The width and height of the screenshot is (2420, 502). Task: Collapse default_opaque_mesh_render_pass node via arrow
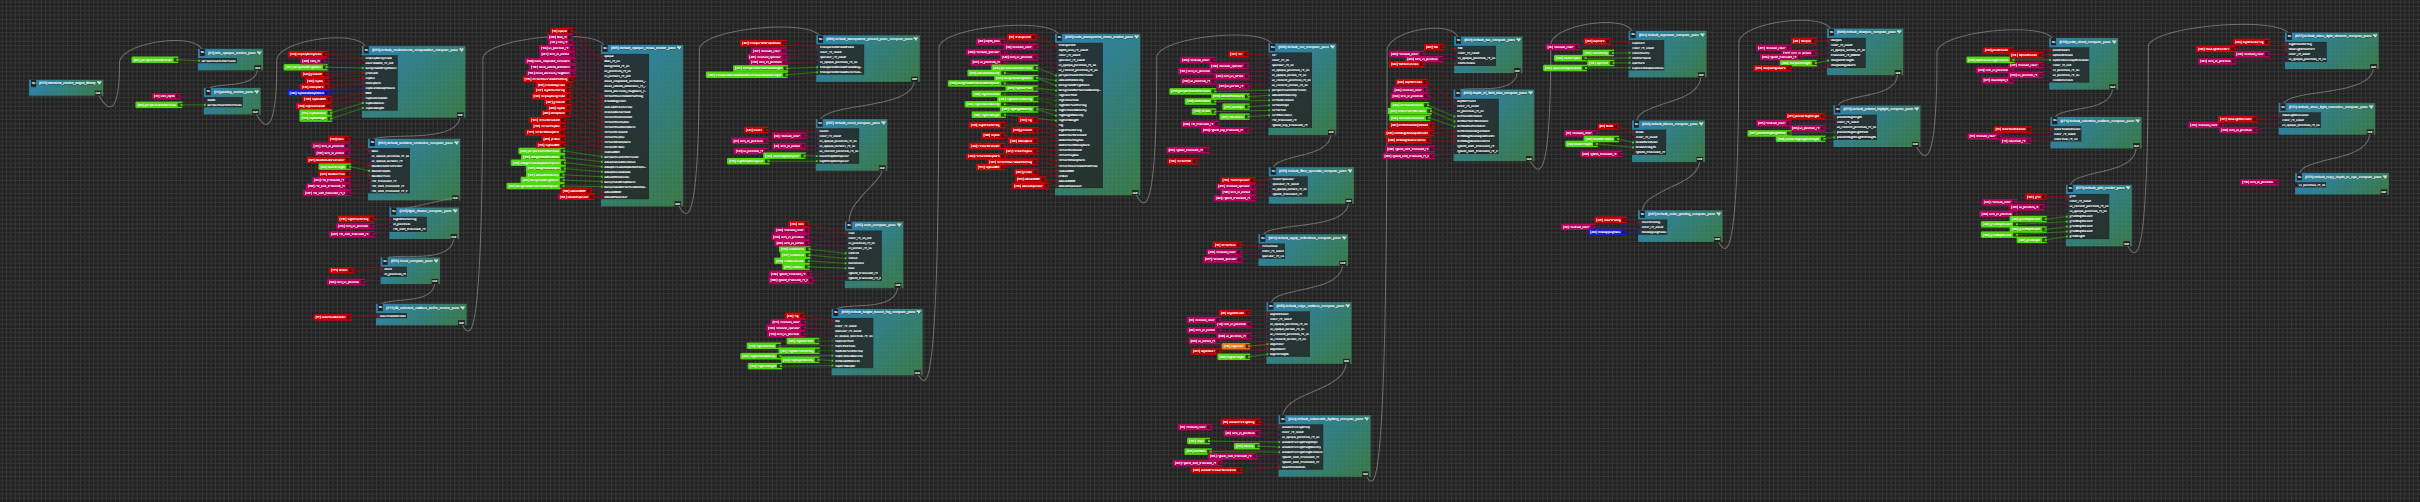680,48
